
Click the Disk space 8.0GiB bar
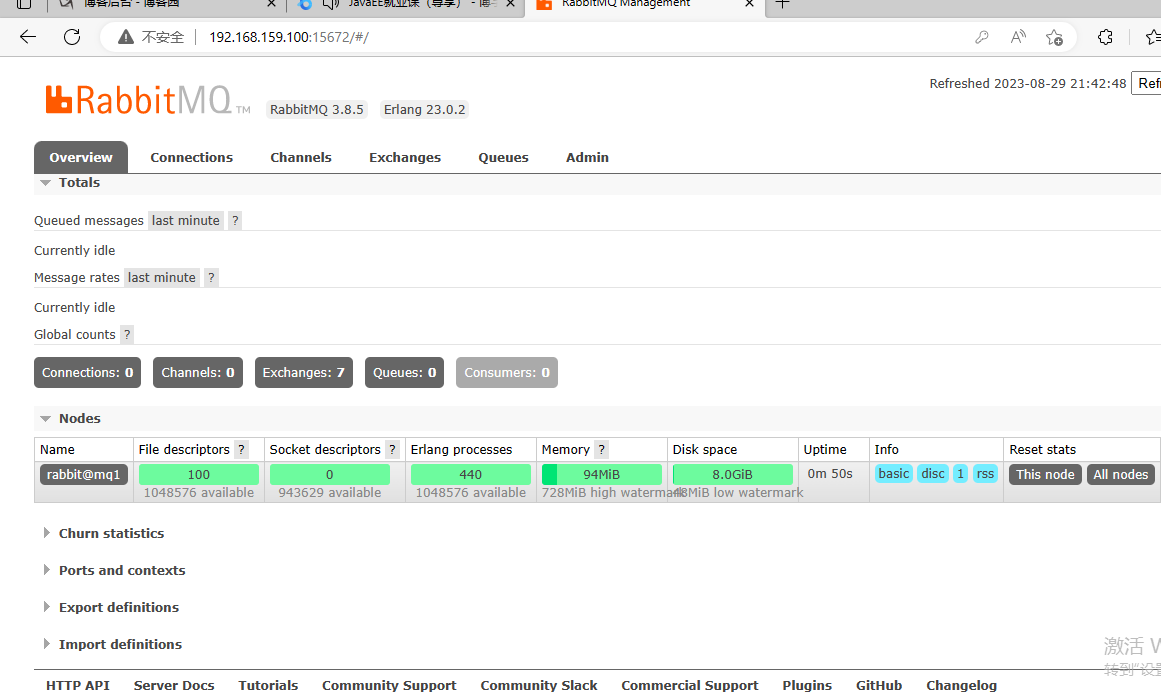click(x=732, y=474)
